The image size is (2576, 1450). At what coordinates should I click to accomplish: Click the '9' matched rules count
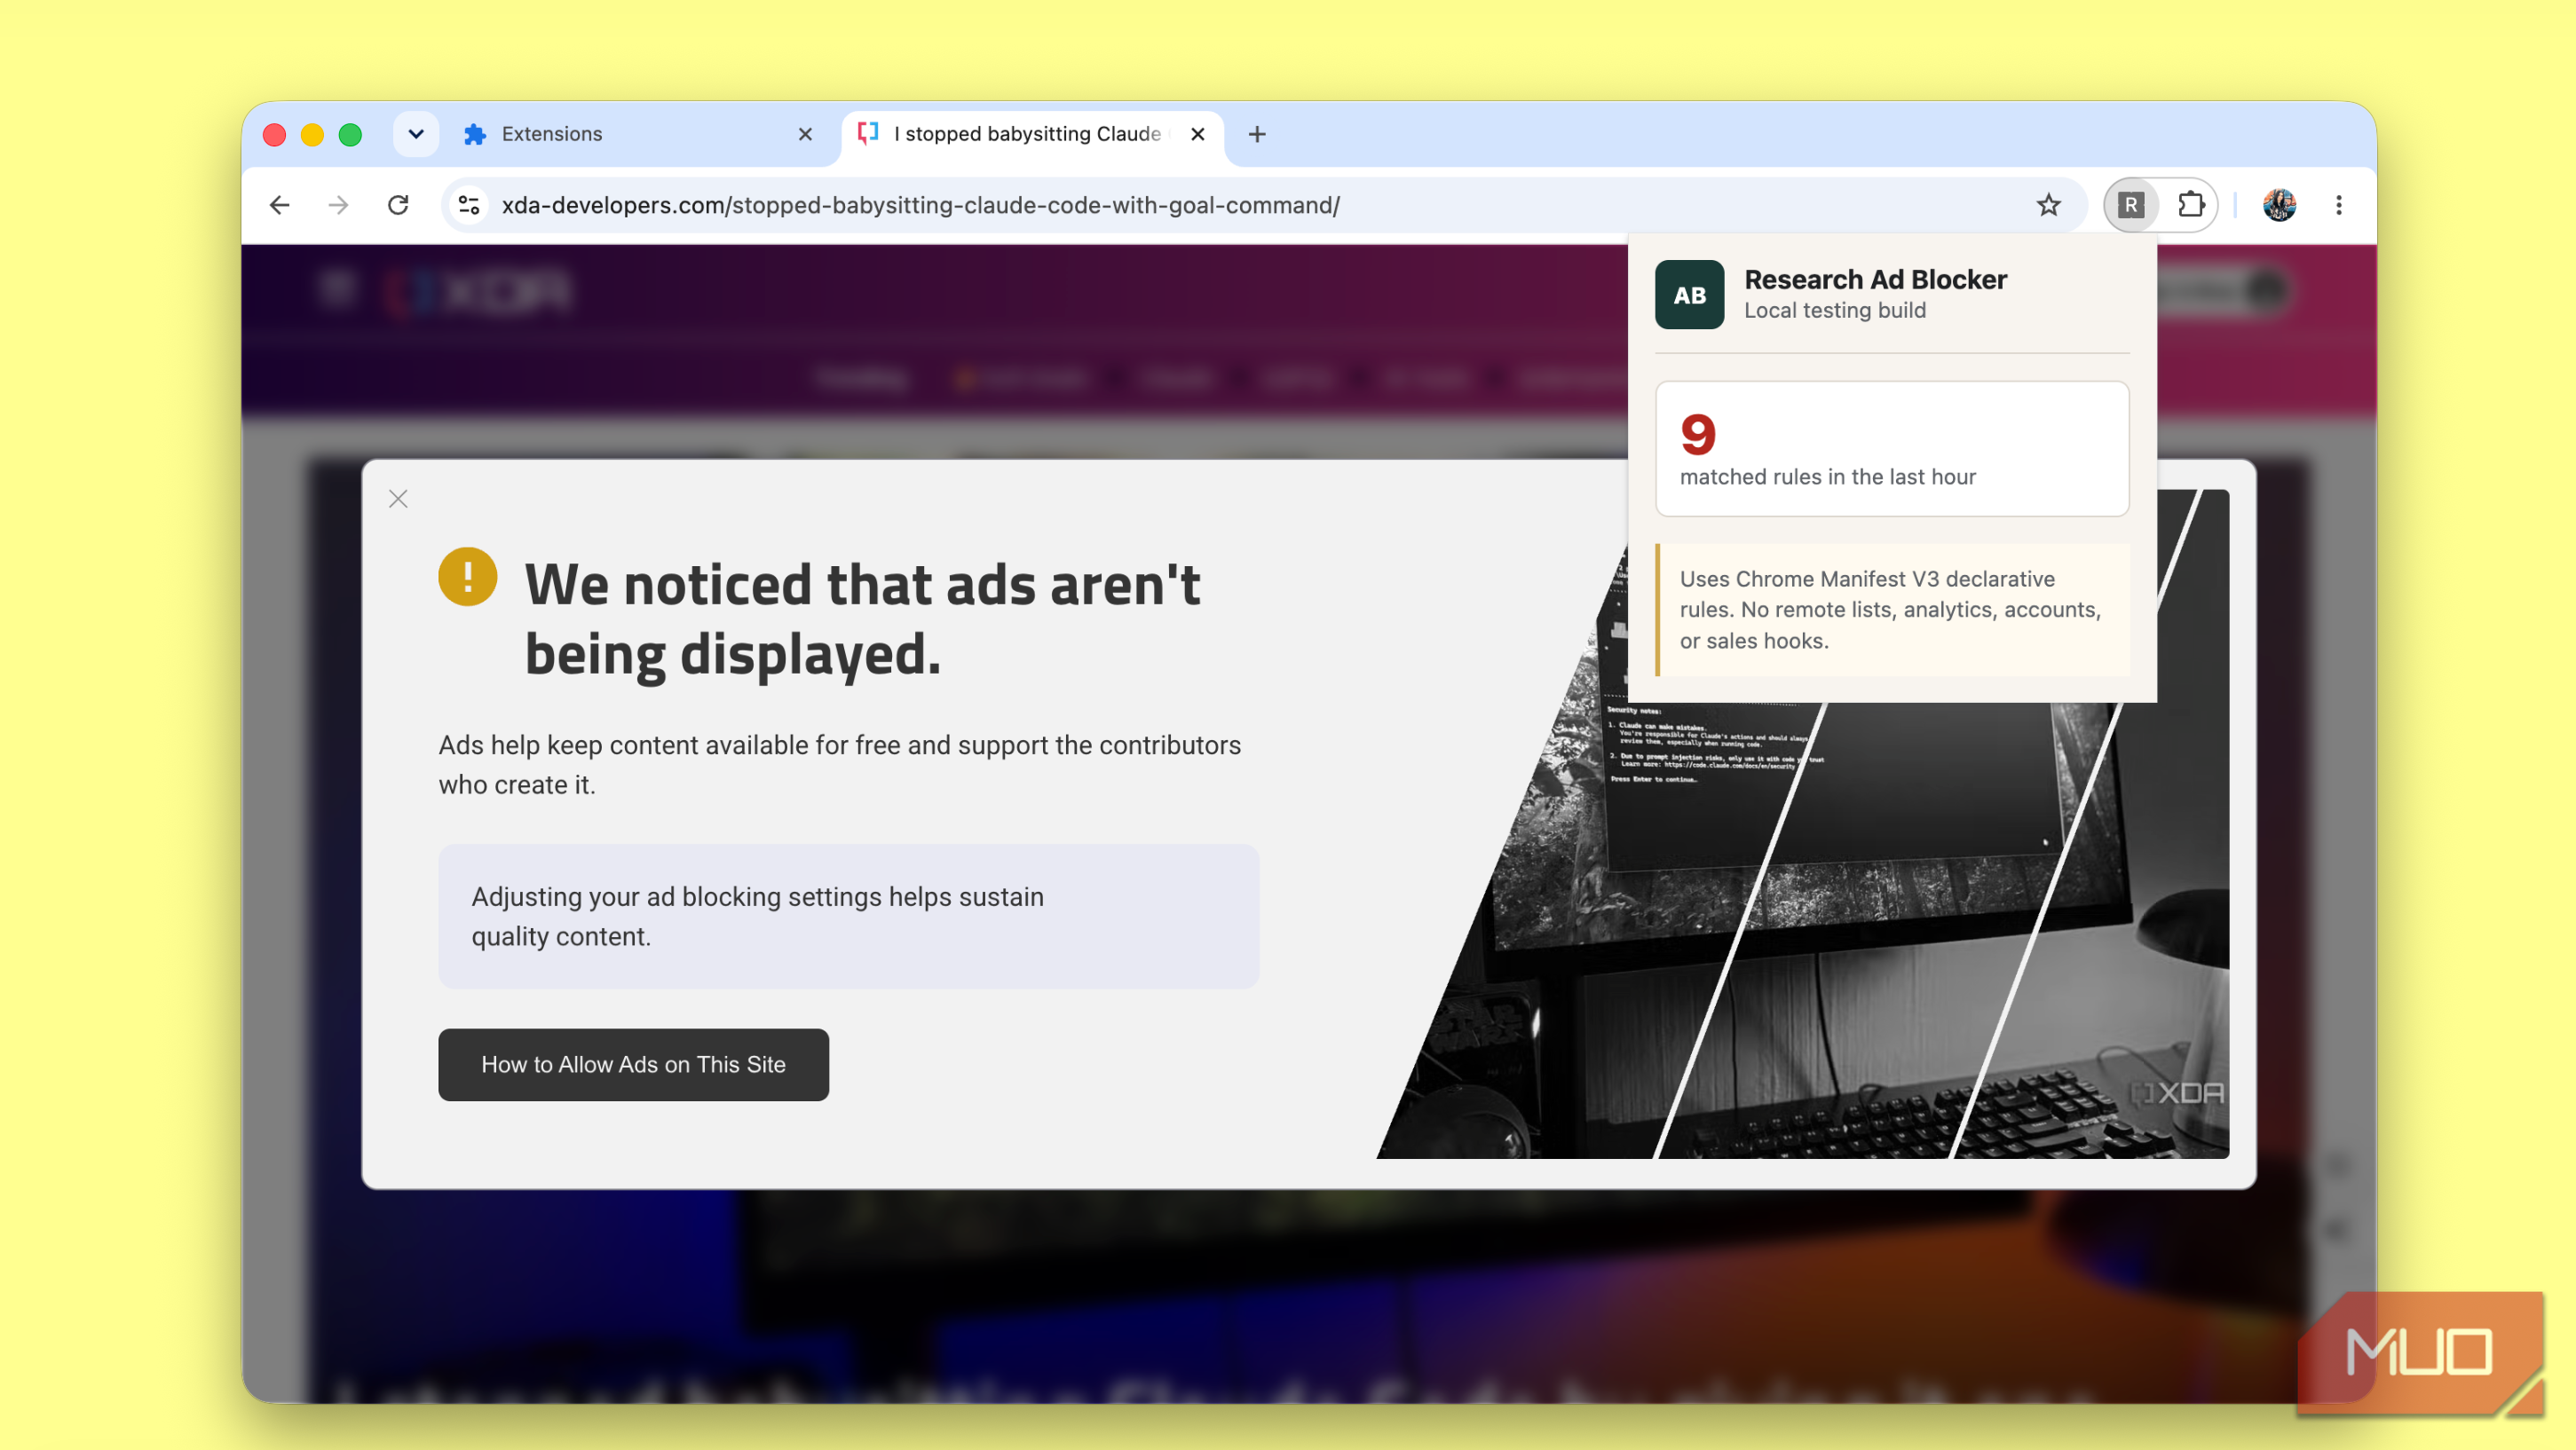[1697, 434]
